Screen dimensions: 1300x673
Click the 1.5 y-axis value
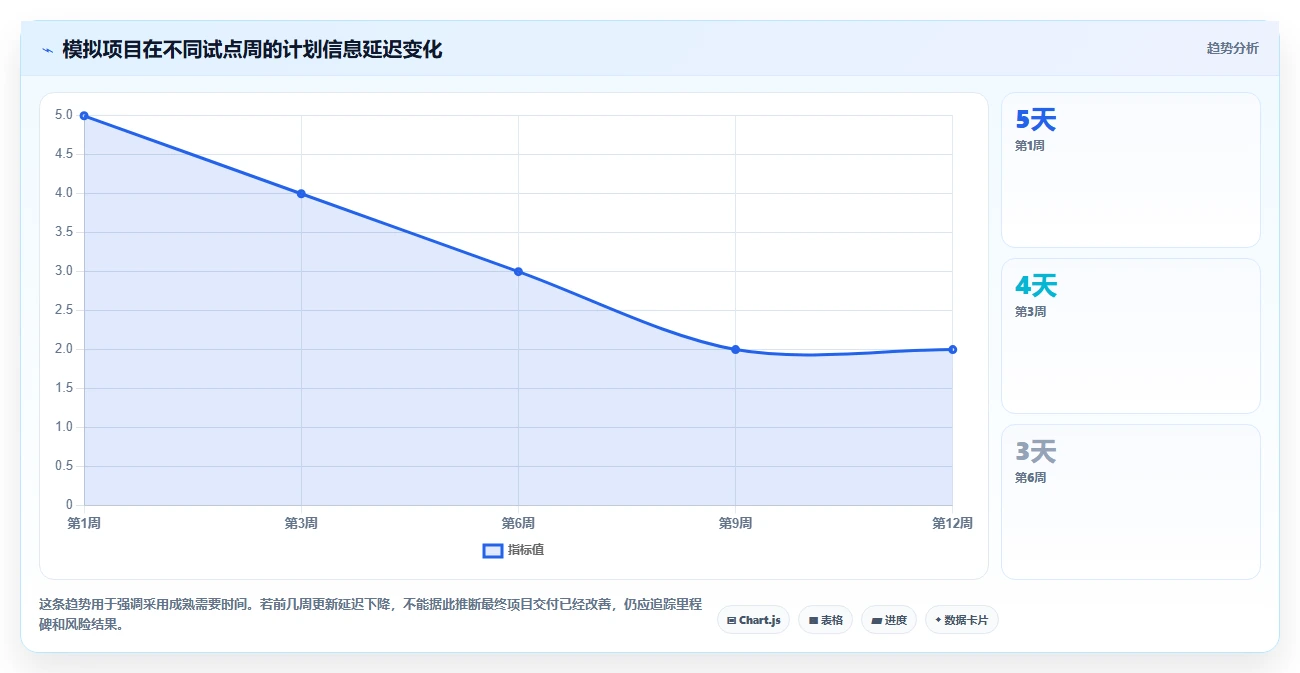coord(64,388)
